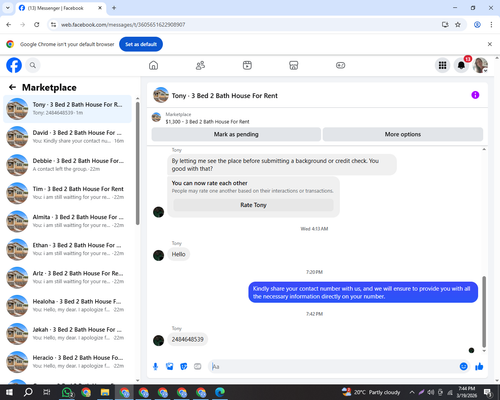The width and height of the screenshot is (500, 400).
Task: Open the Marketplace storefront icon
Action: click(294, 65)
